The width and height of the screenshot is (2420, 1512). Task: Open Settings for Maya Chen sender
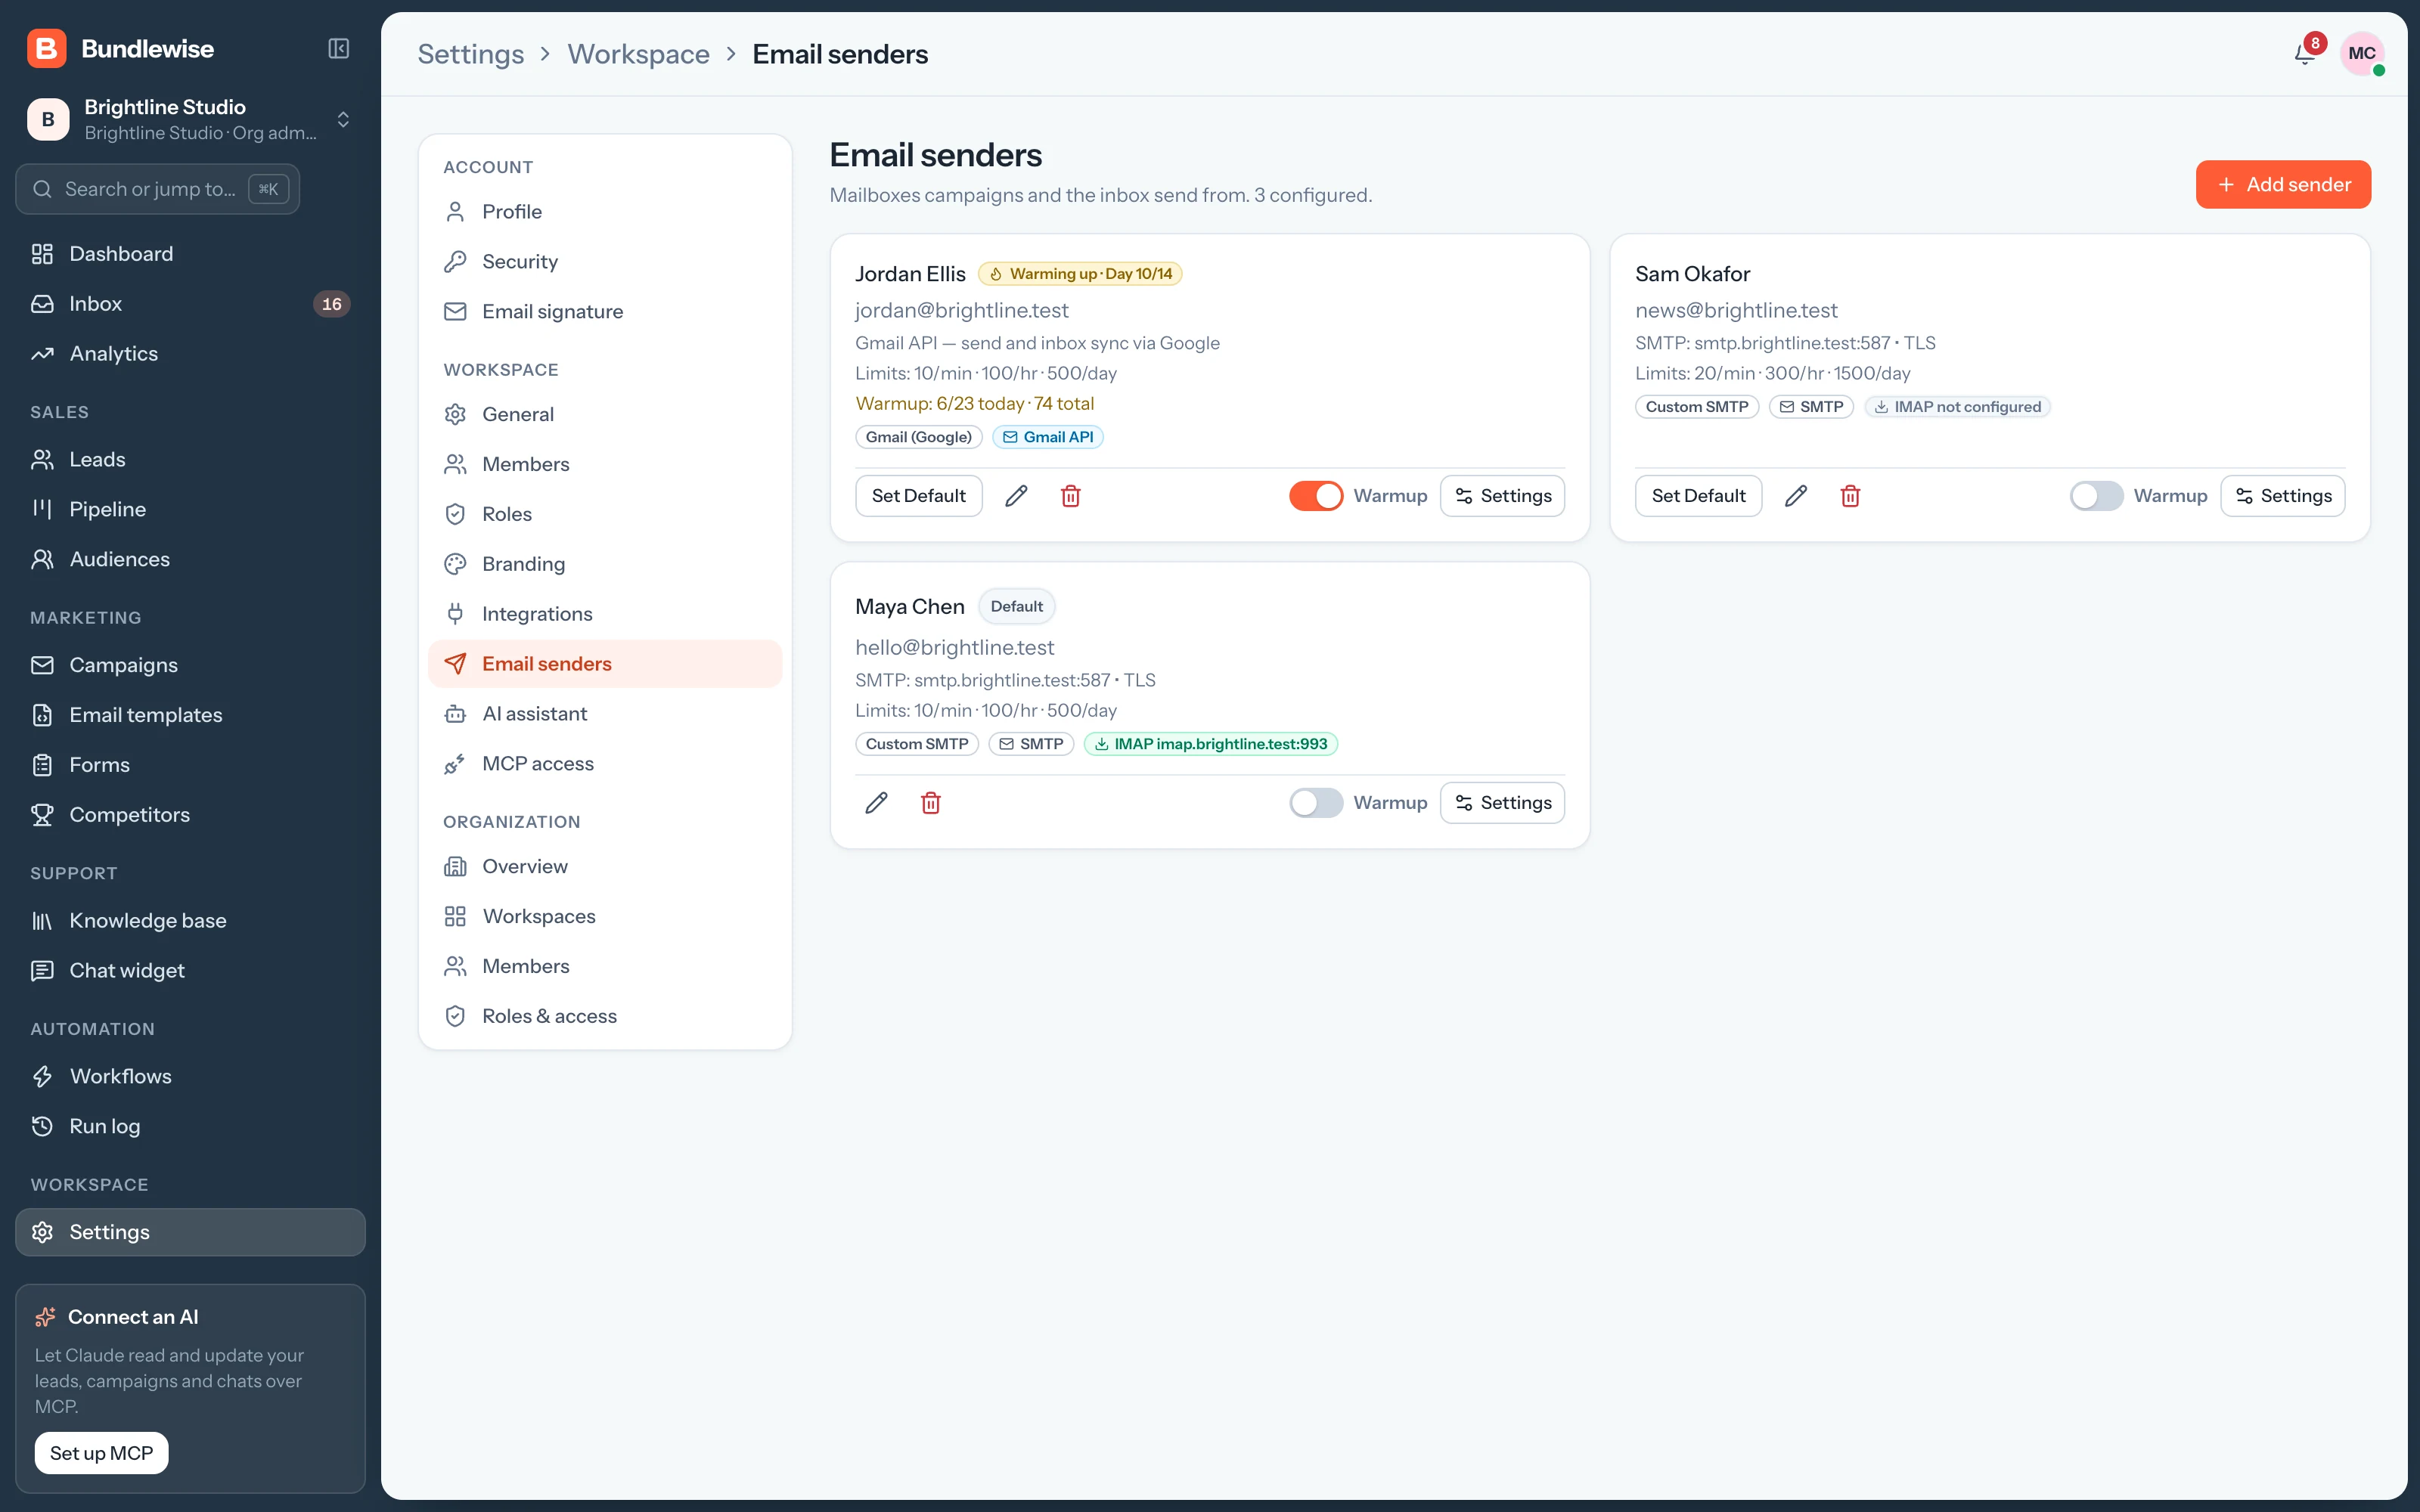(x=1502, y=803)
